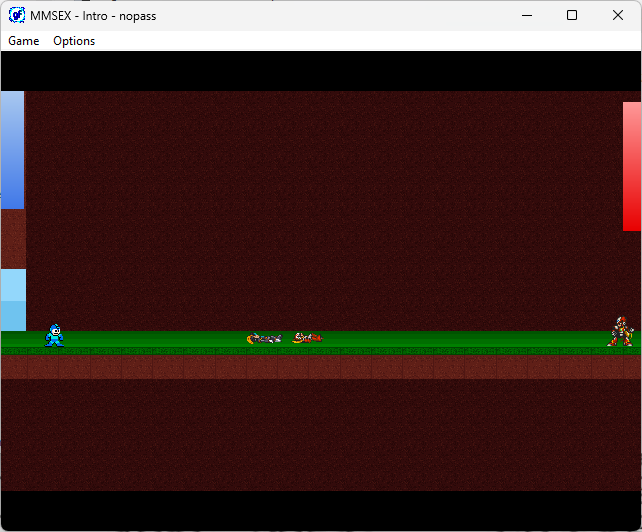642x532 pixels.
Task: Click the fallen red robot lying on grass
Action: 307,338
